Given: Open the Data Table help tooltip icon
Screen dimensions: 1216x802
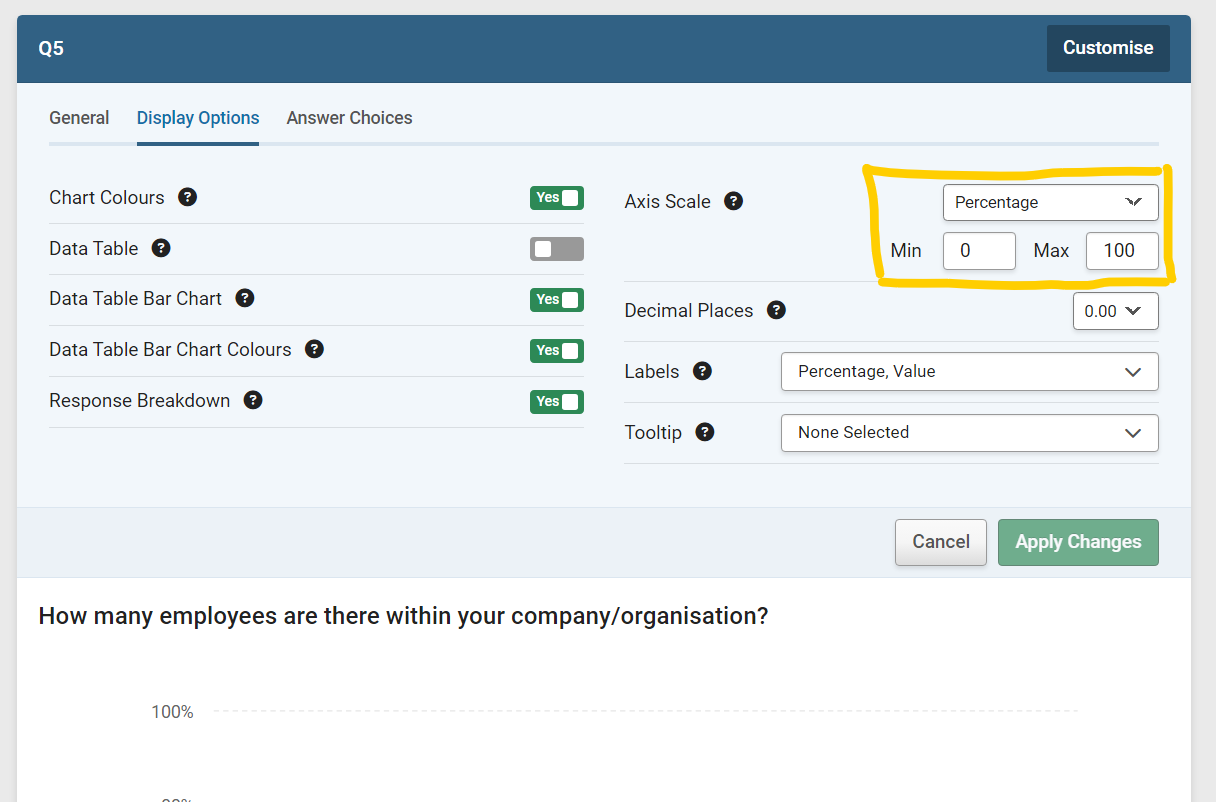Looking at the screenshot, I should (161, 248).
